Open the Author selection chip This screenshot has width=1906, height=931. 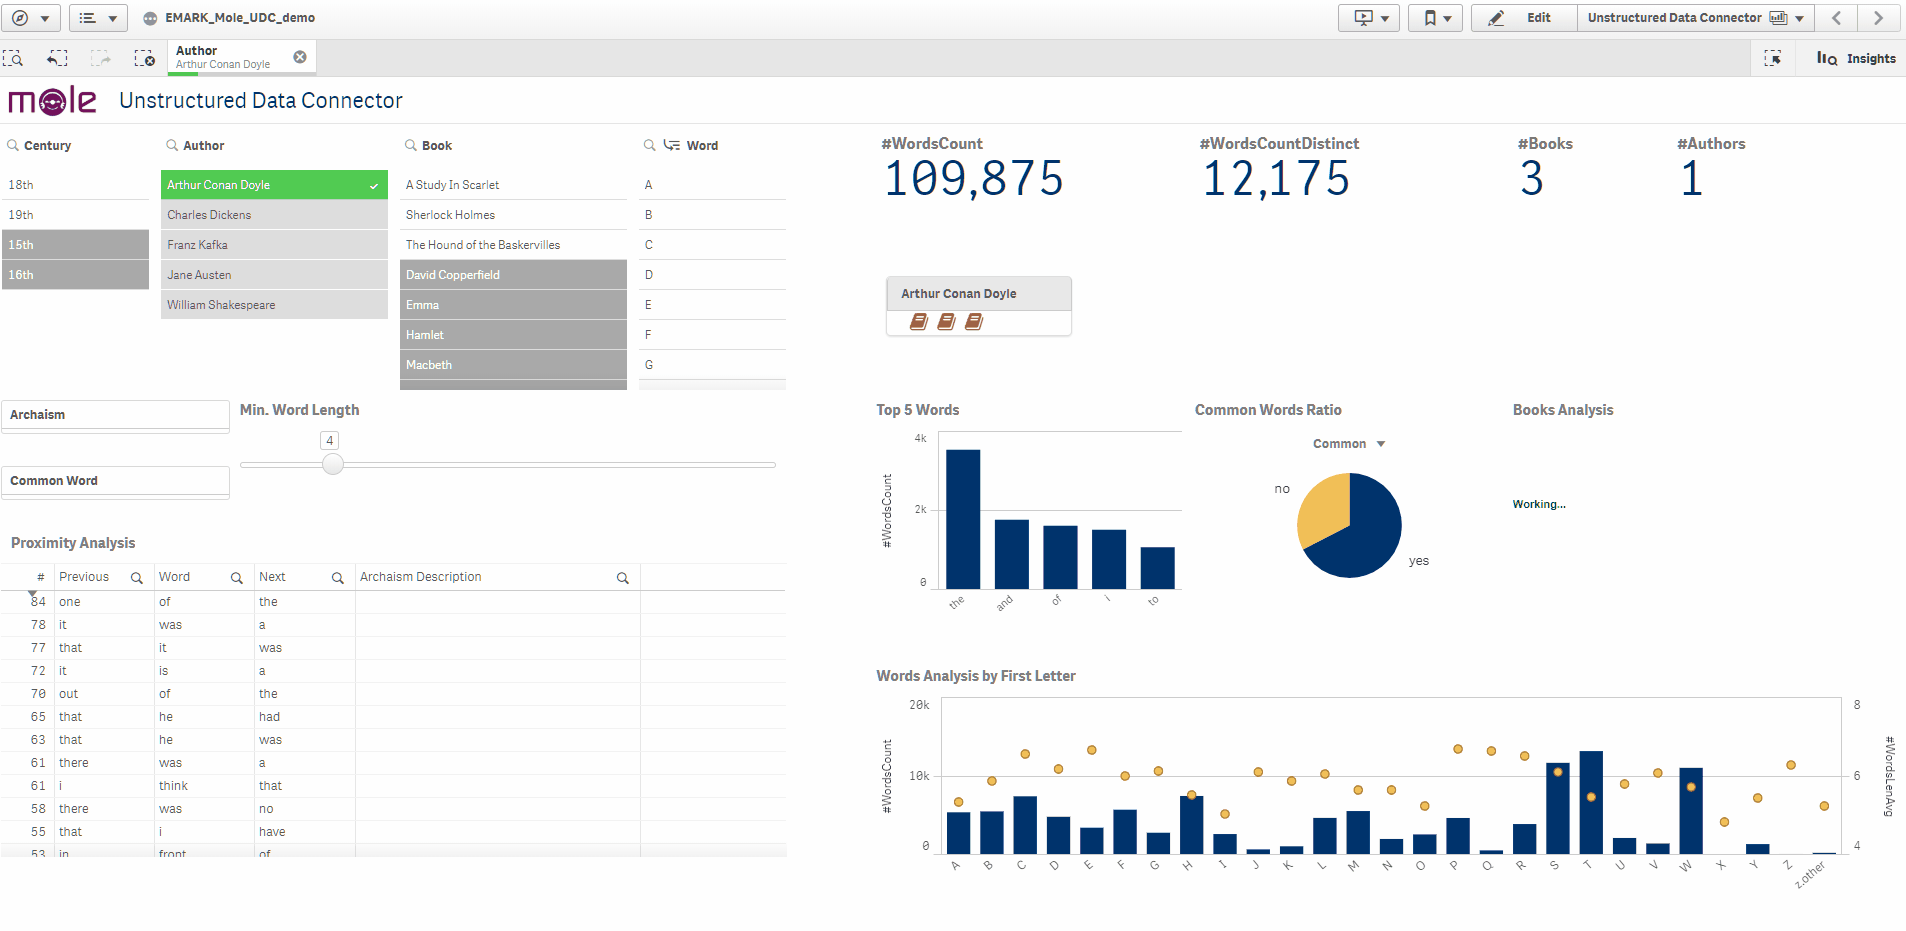point(230,57)
